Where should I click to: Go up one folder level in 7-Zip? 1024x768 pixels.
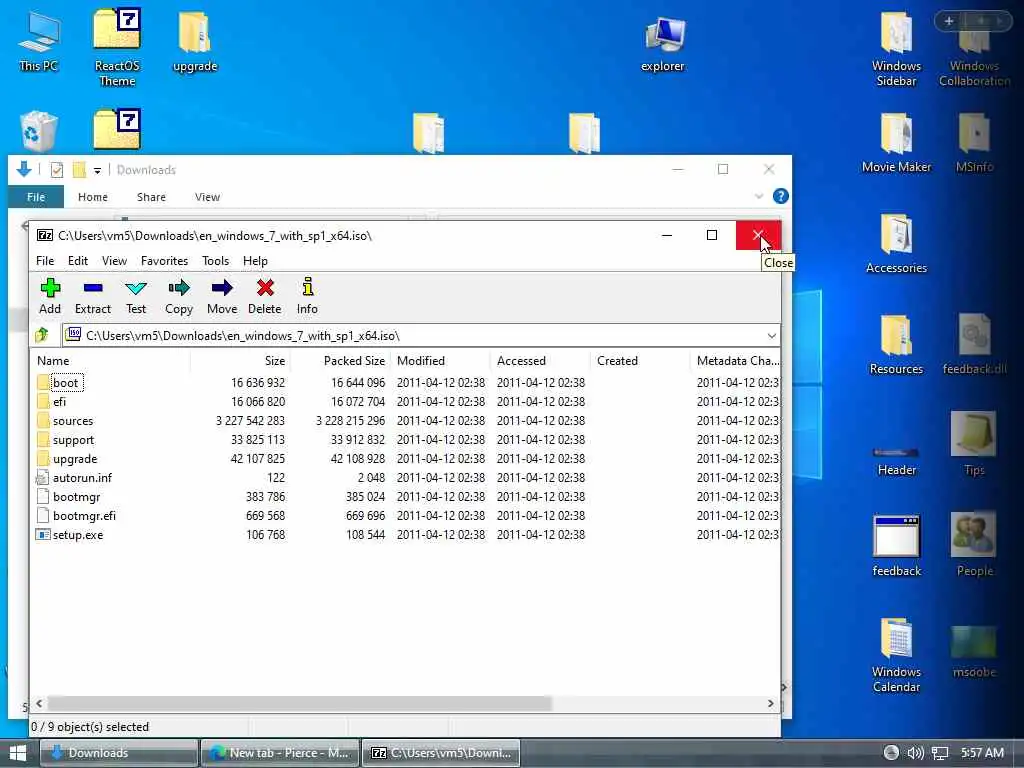click(42, 336)
